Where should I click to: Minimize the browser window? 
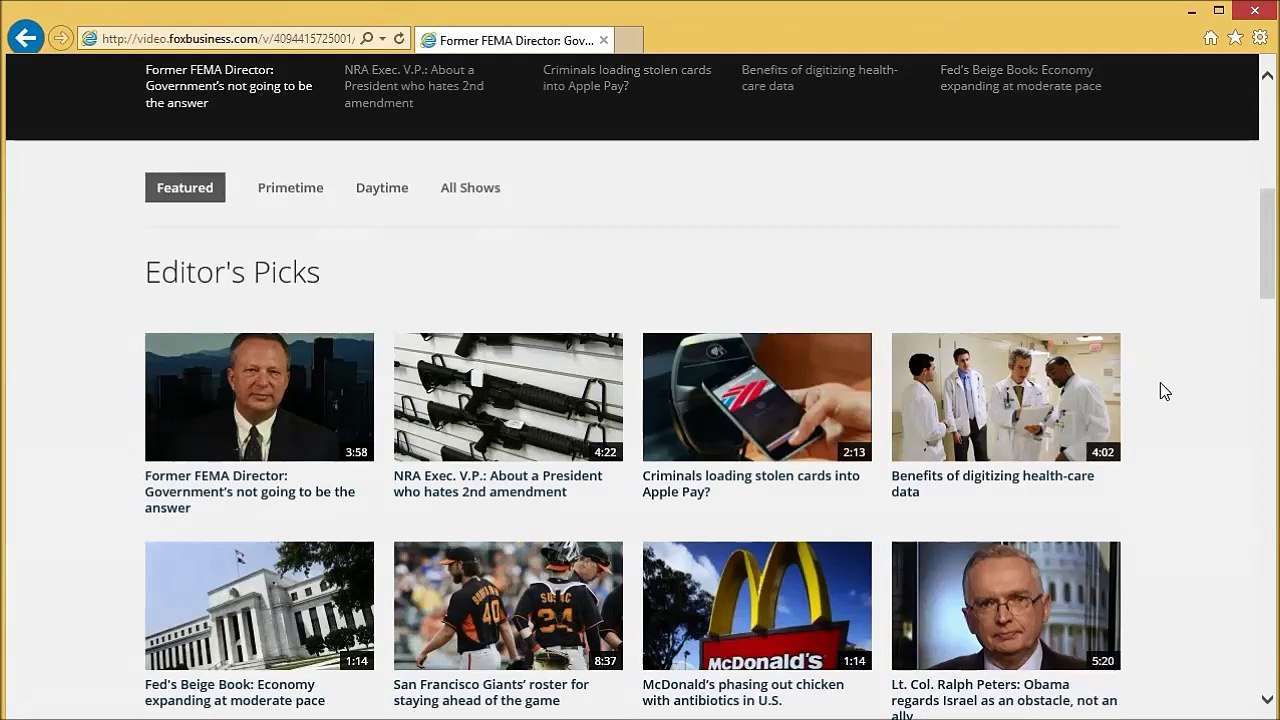[x=1191, y=11]
